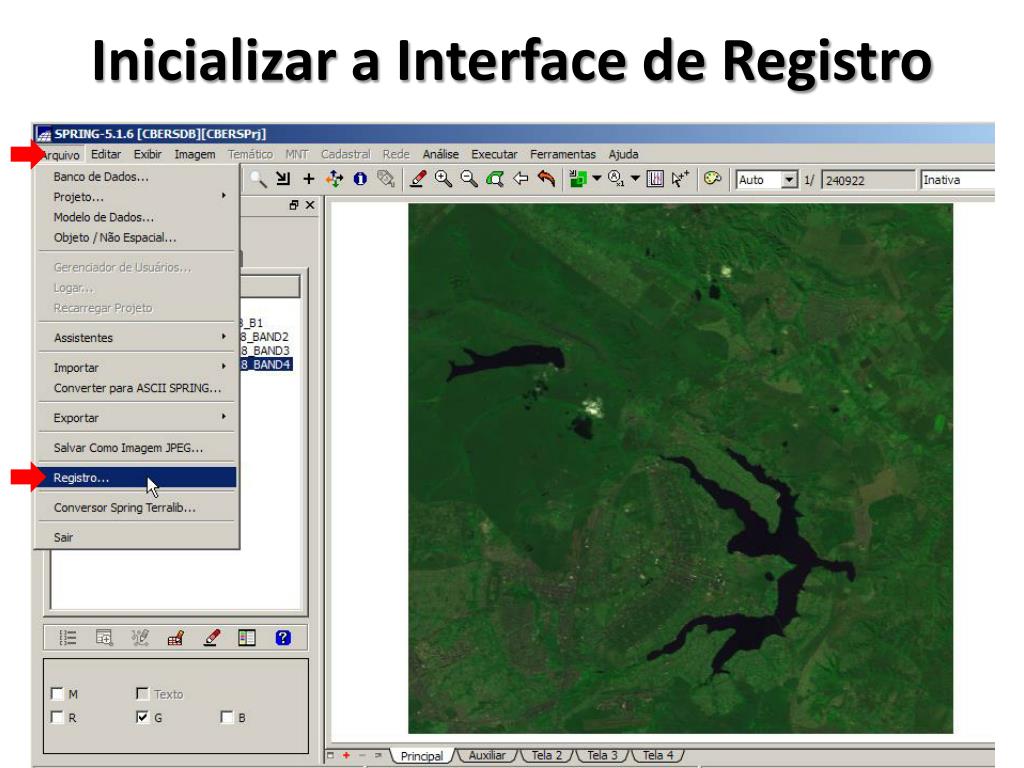Click the red pencil draw icon in toolbar
The height and width of the screenshot is (768, 1024).
(418, 179)
